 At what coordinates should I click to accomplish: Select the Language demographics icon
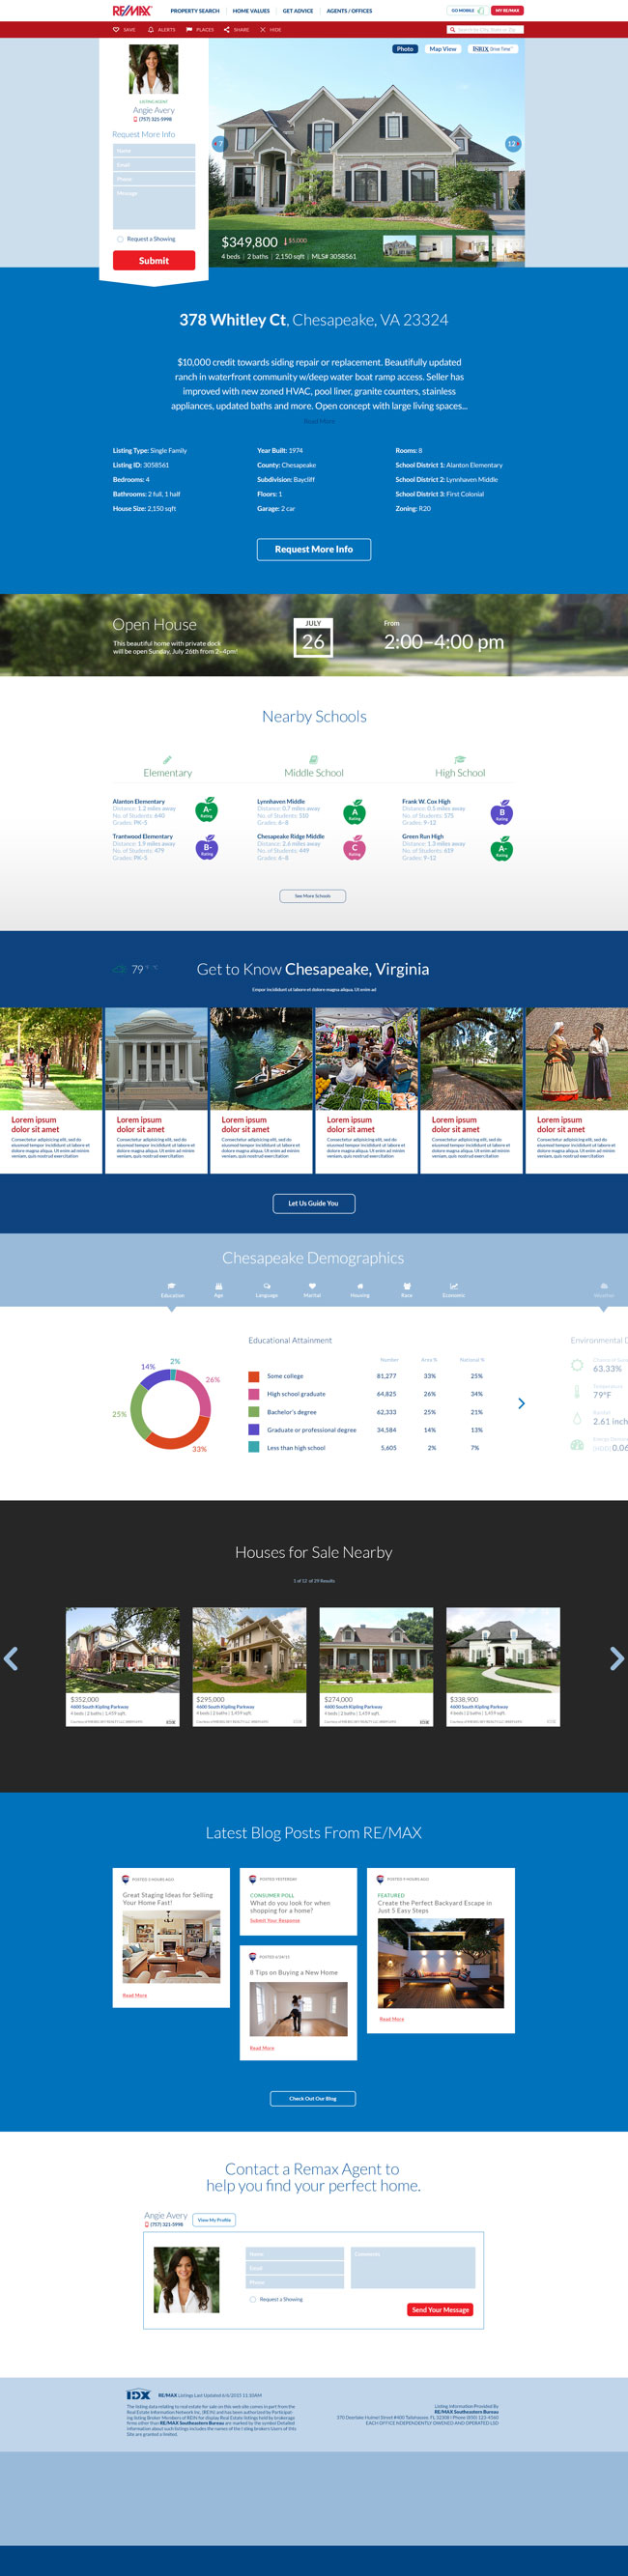tap(267, 1286)
